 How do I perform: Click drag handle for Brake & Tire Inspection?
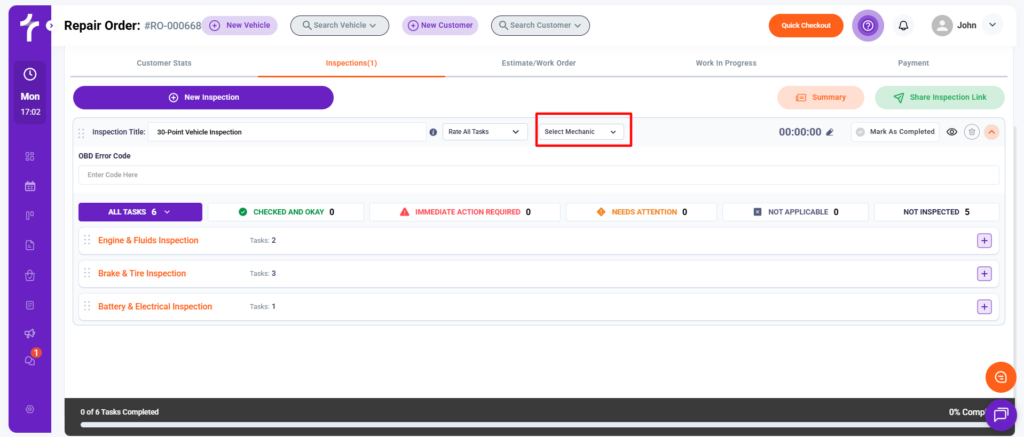(x=87, y=273)
